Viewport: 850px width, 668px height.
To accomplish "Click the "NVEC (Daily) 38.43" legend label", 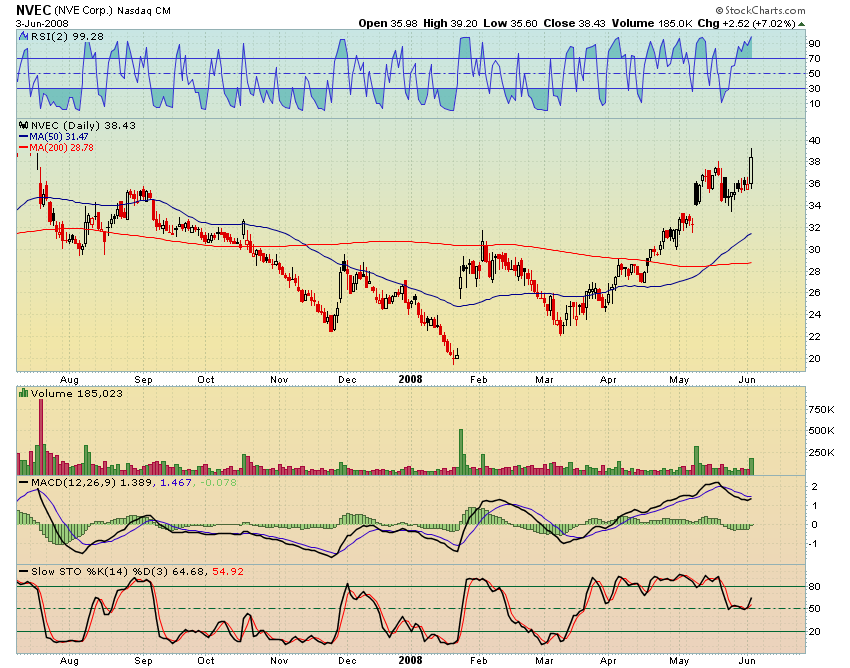I will pyautogui.click(x=83, y=125).
